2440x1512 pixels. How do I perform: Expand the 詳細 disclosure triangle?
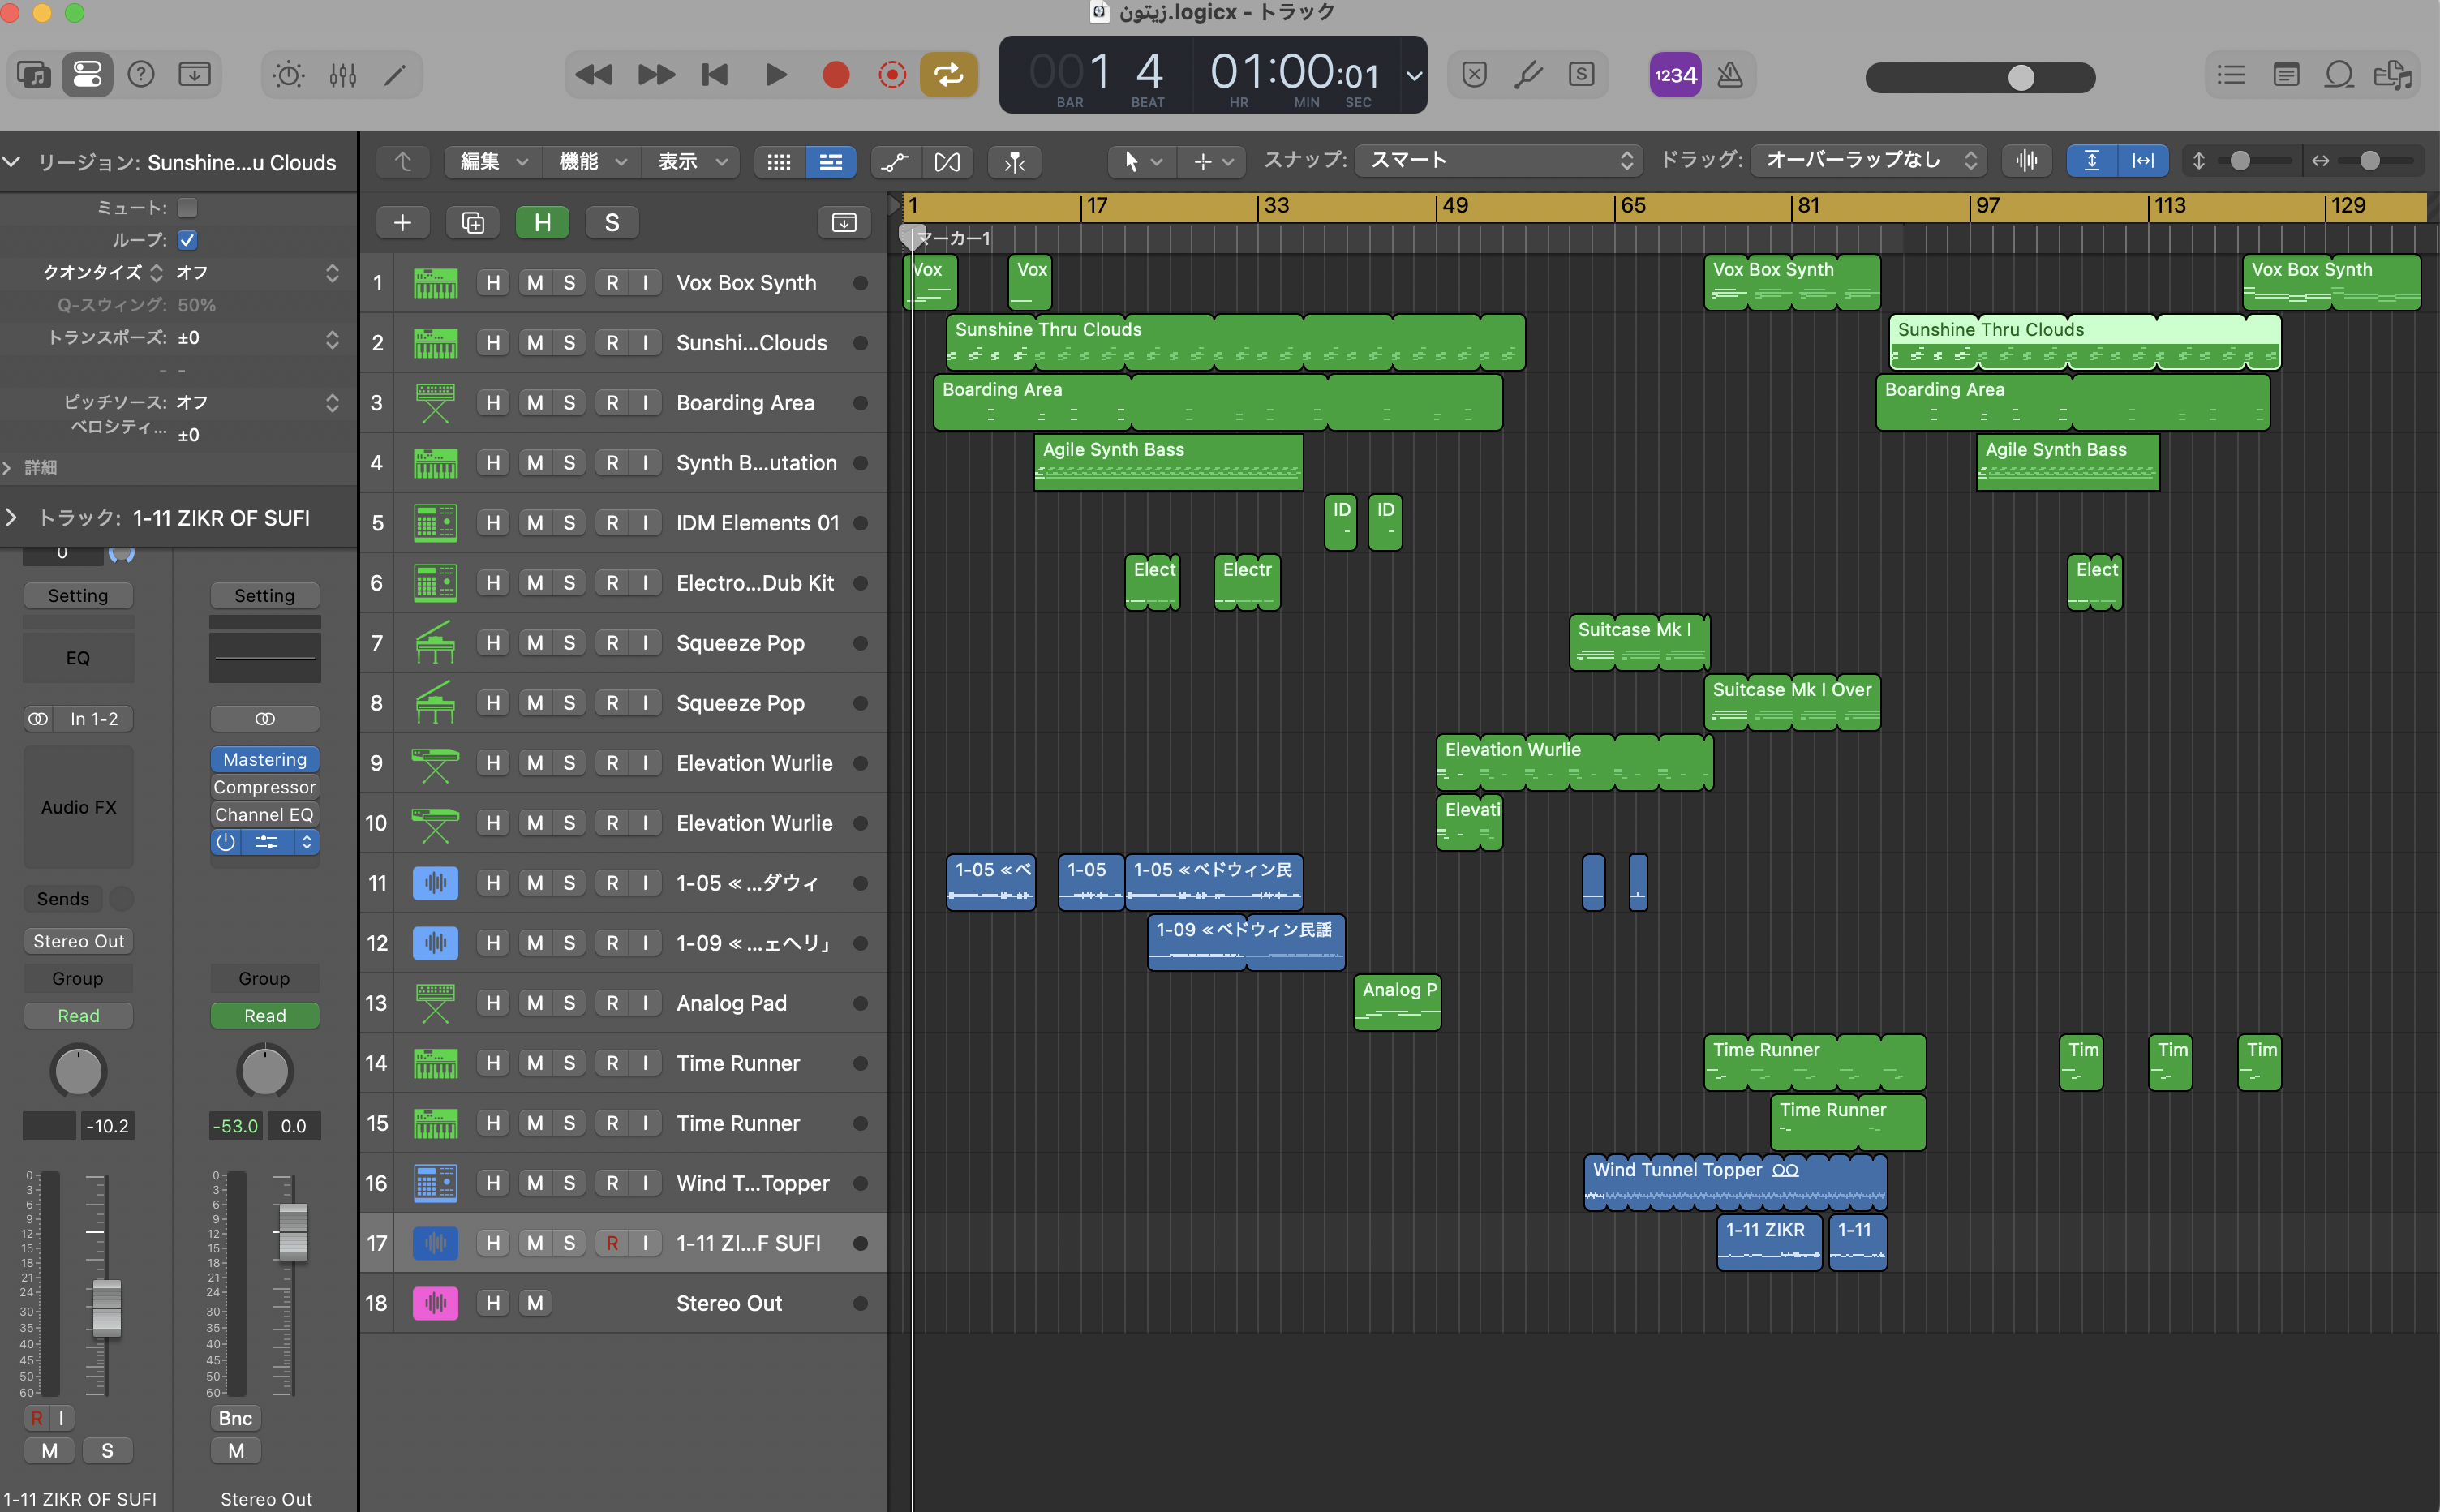(x=9, y=467)
